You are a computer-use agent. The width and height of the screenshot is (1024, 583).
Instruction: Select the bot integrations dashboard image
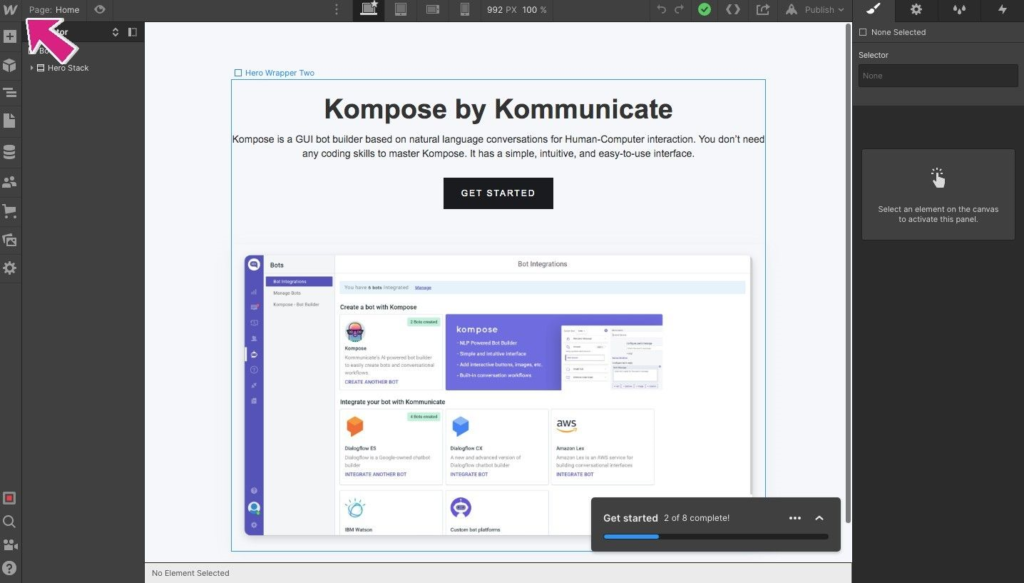pos(498,395)
